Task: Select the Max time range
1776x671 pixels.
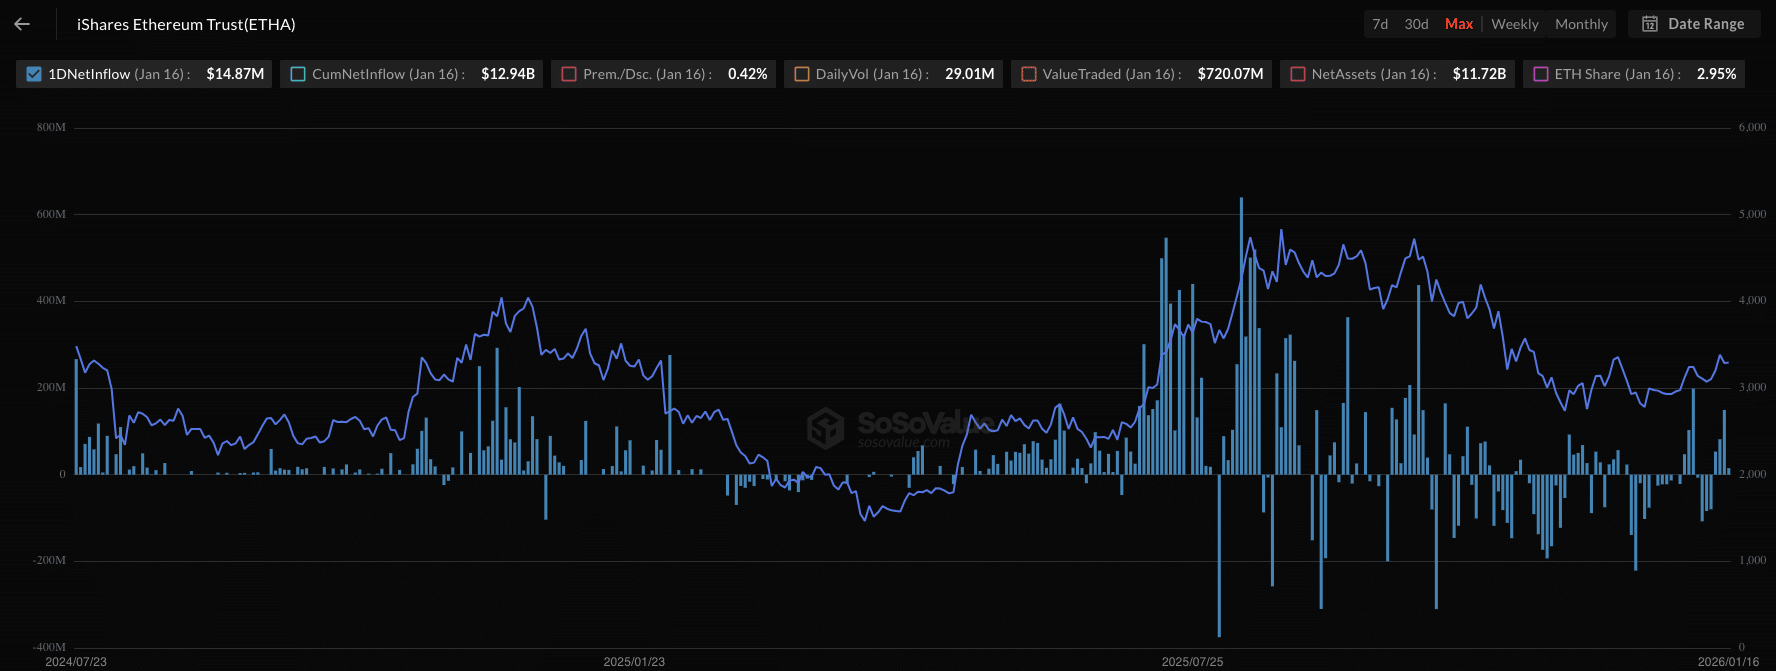Action: click(1459, 24)
